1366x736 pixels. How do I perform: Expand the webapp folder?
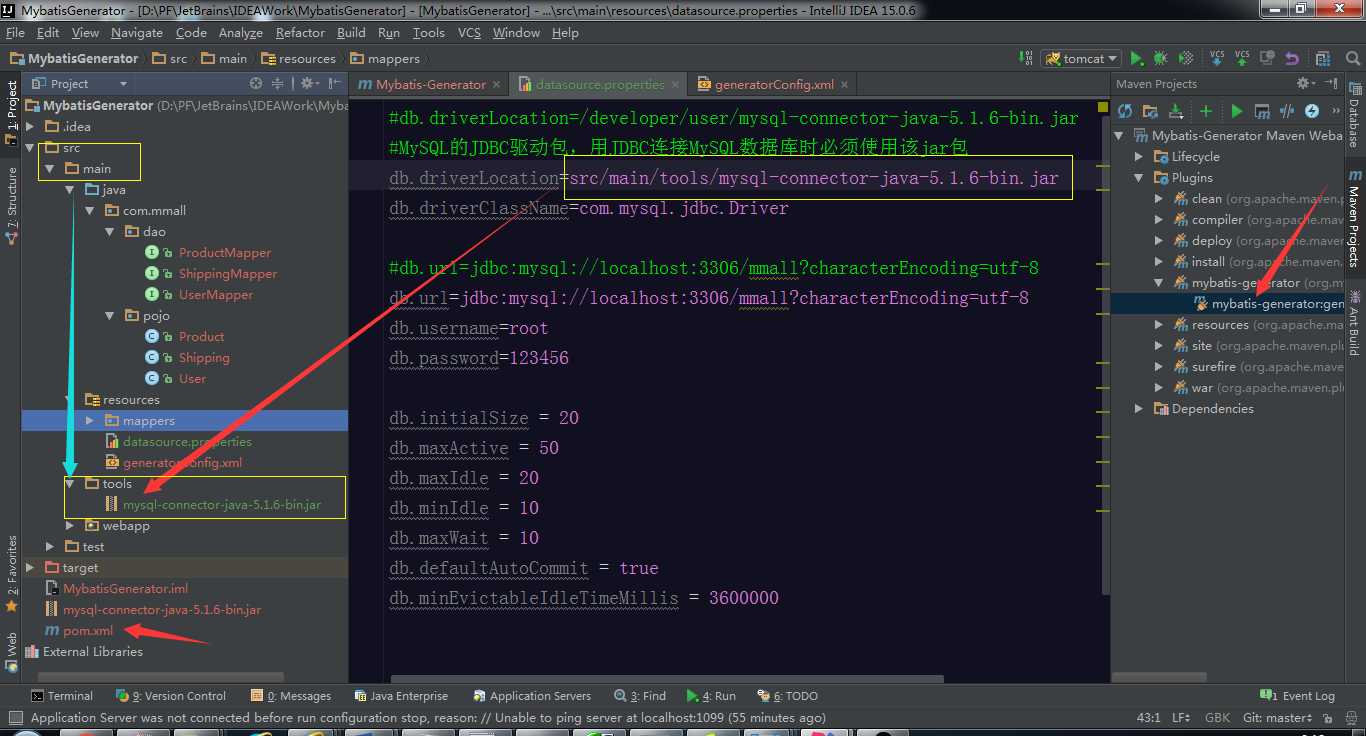(x=70, y=525)
